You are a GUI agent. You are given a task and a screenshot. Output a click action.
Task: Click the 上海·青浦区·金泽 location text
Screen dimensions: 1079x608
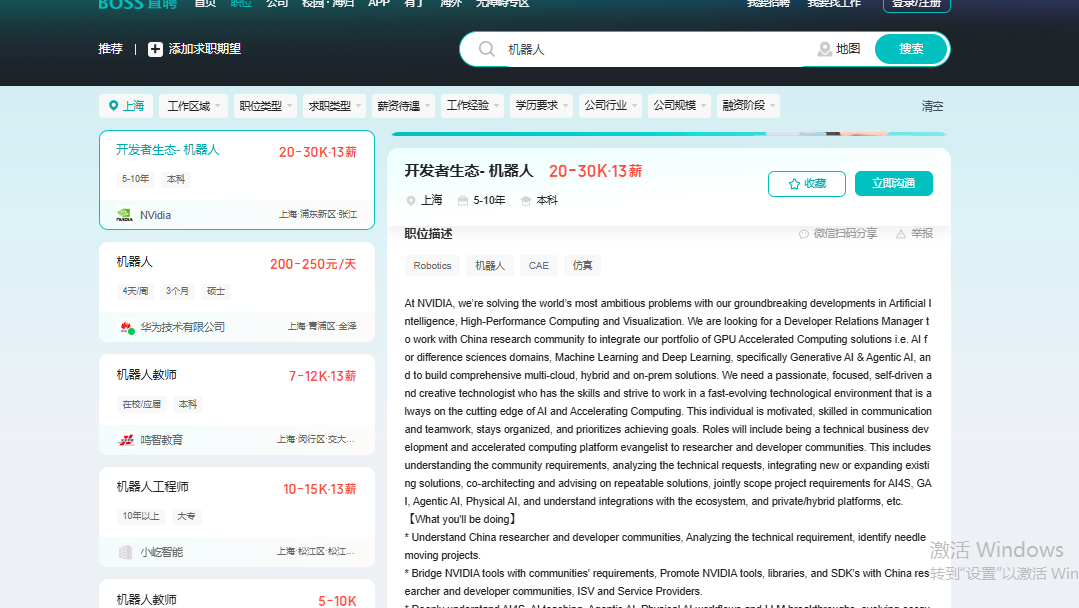click(x=322, y=327)
